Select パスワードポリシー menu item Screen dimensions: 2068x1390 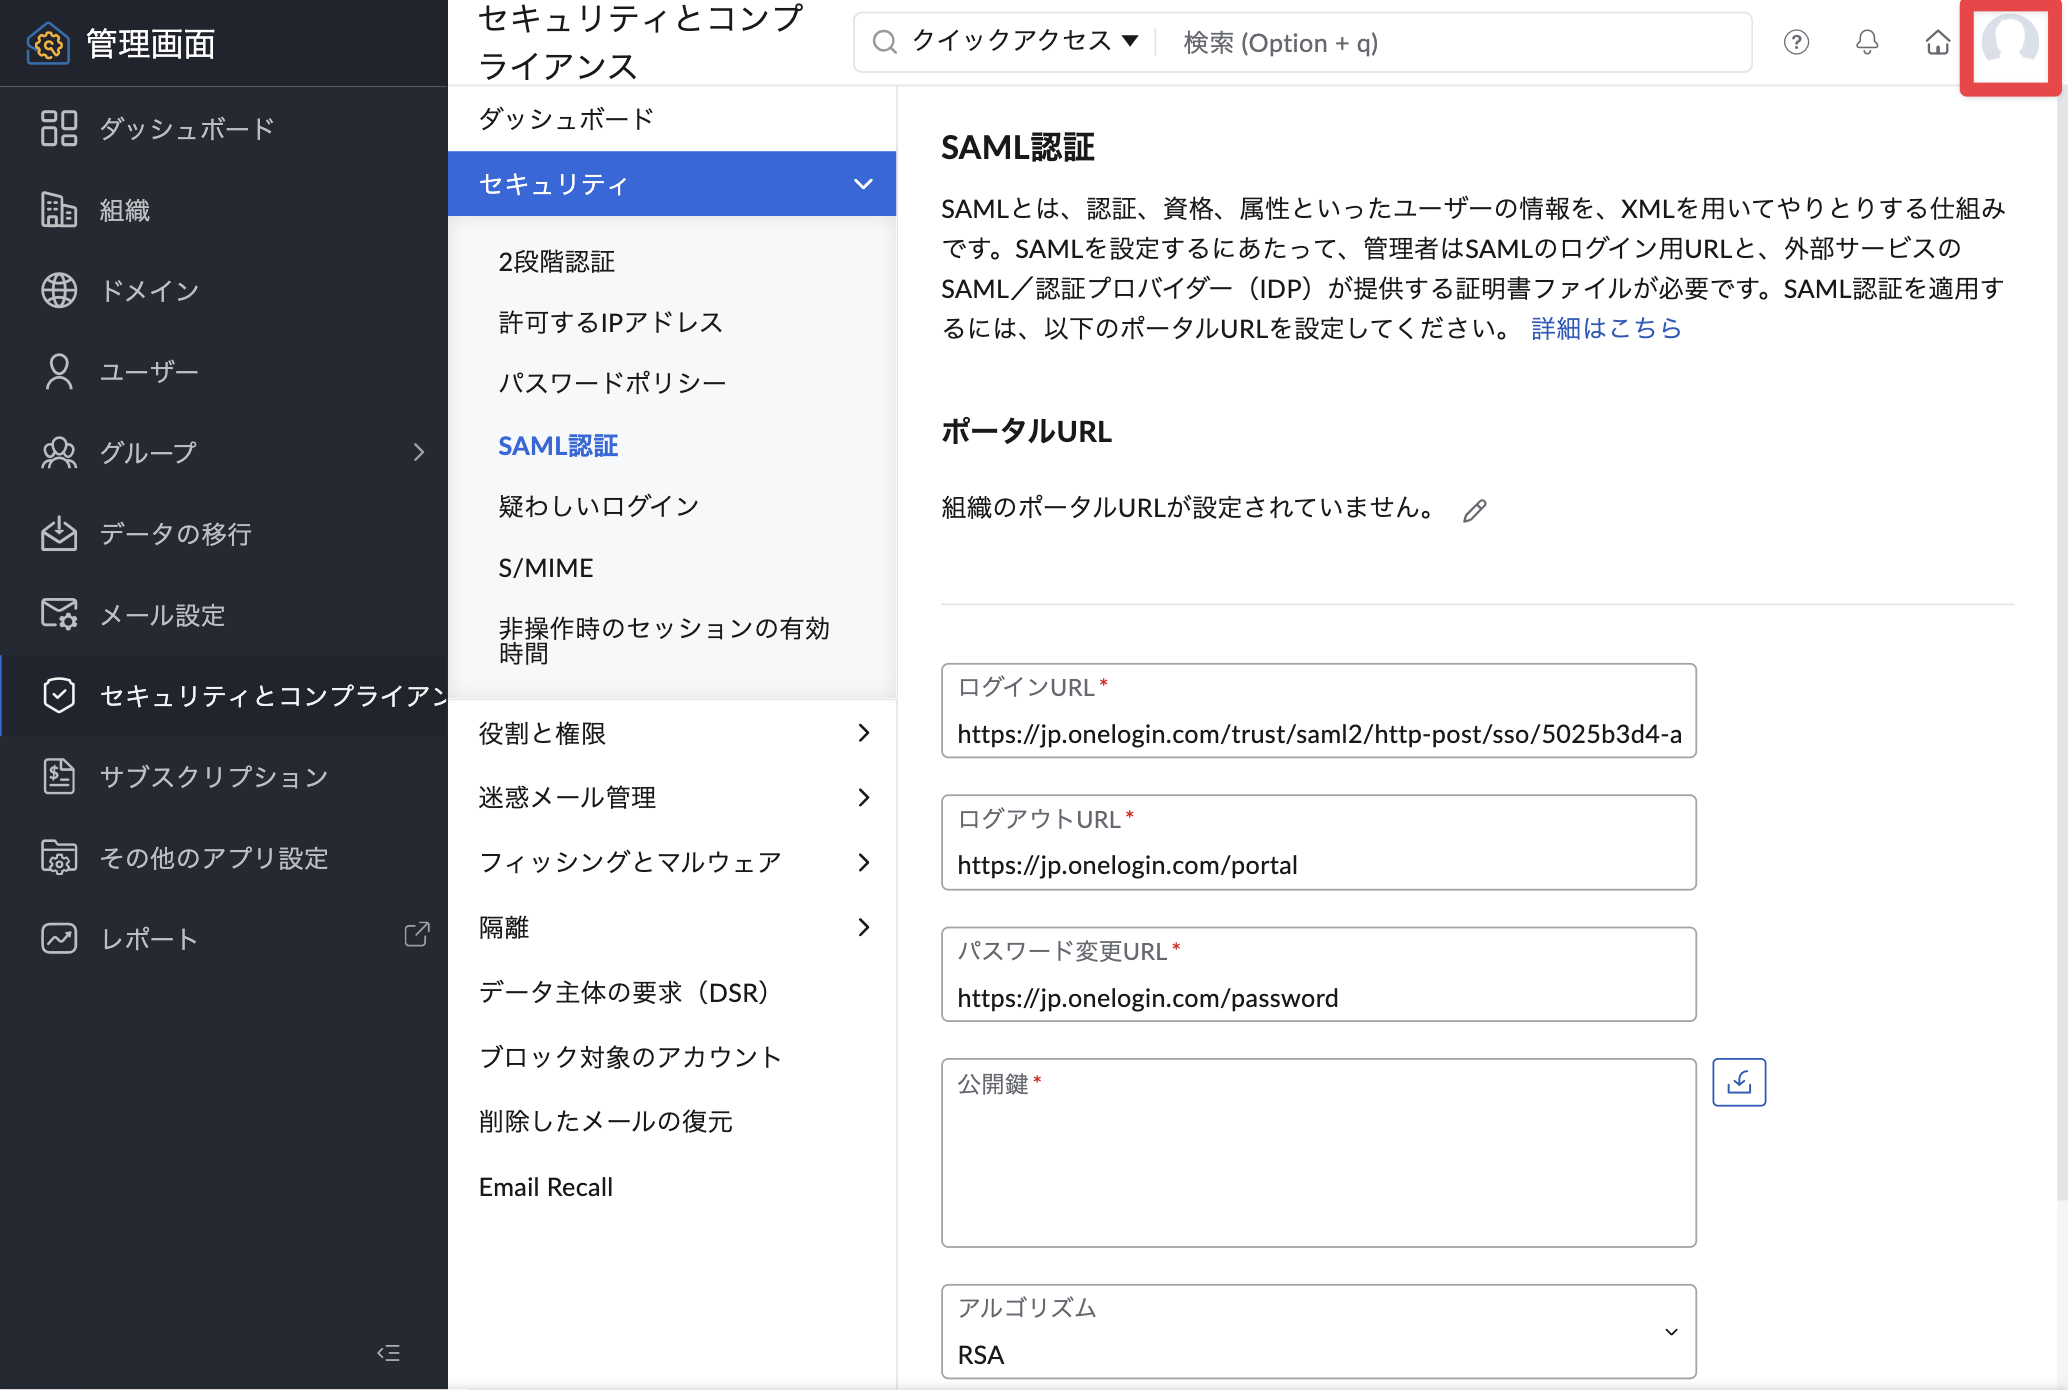click(x=612, y=383)
